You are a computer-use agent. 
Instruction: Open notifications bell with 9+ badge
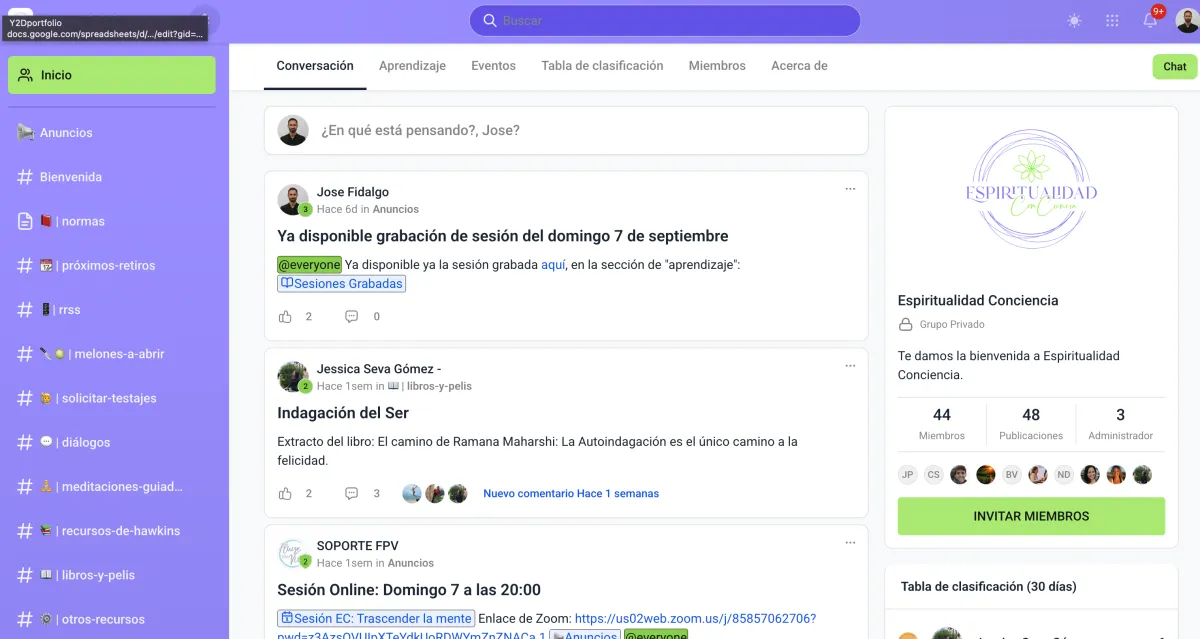pyautogui.click(x=1151, y=20)
